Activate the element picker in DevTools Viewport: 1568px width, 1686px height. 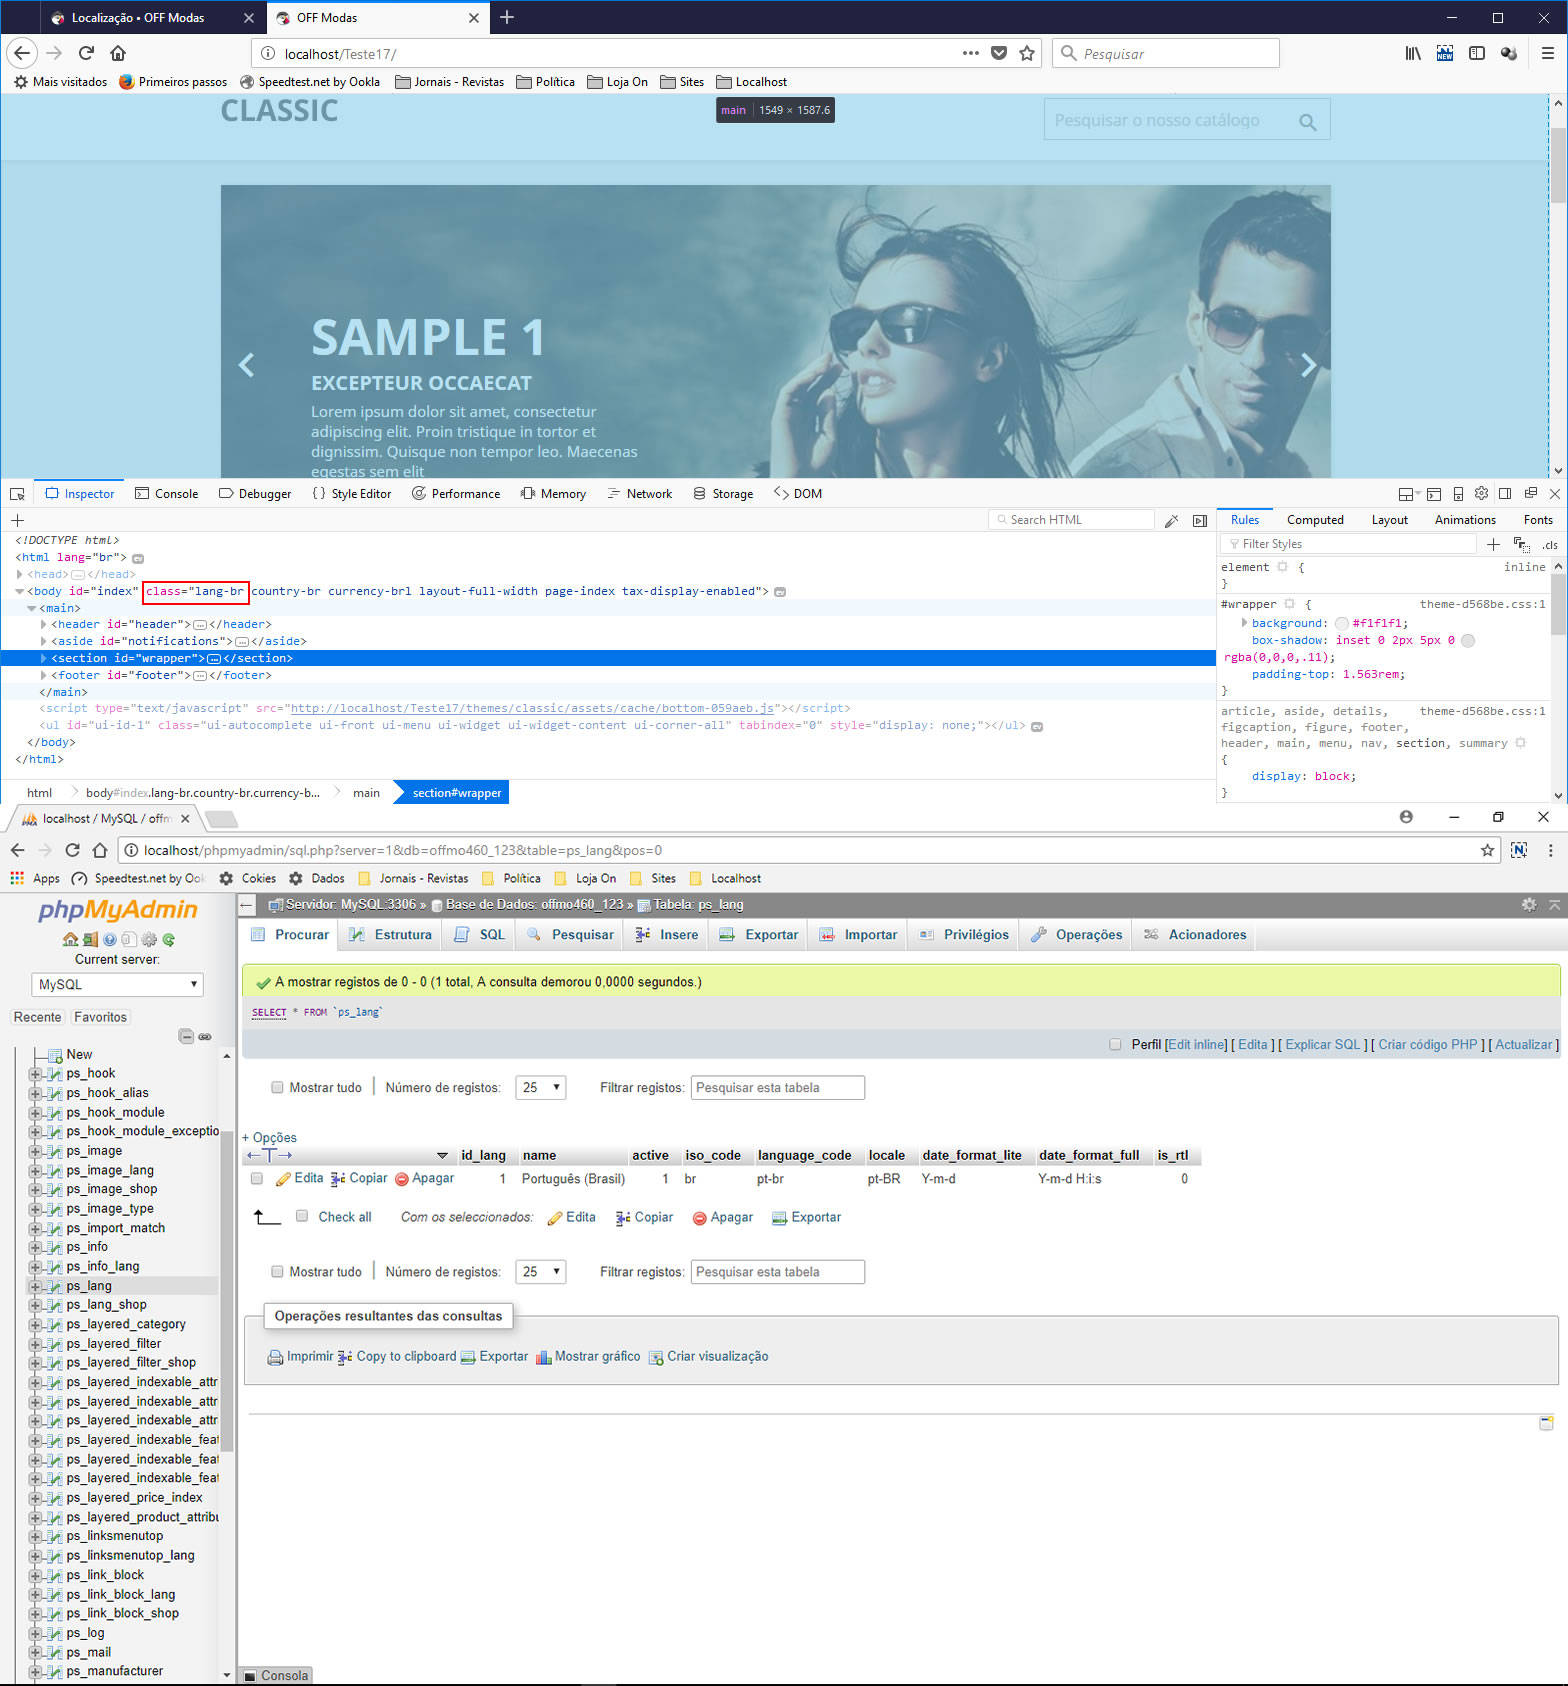[17, 494]
